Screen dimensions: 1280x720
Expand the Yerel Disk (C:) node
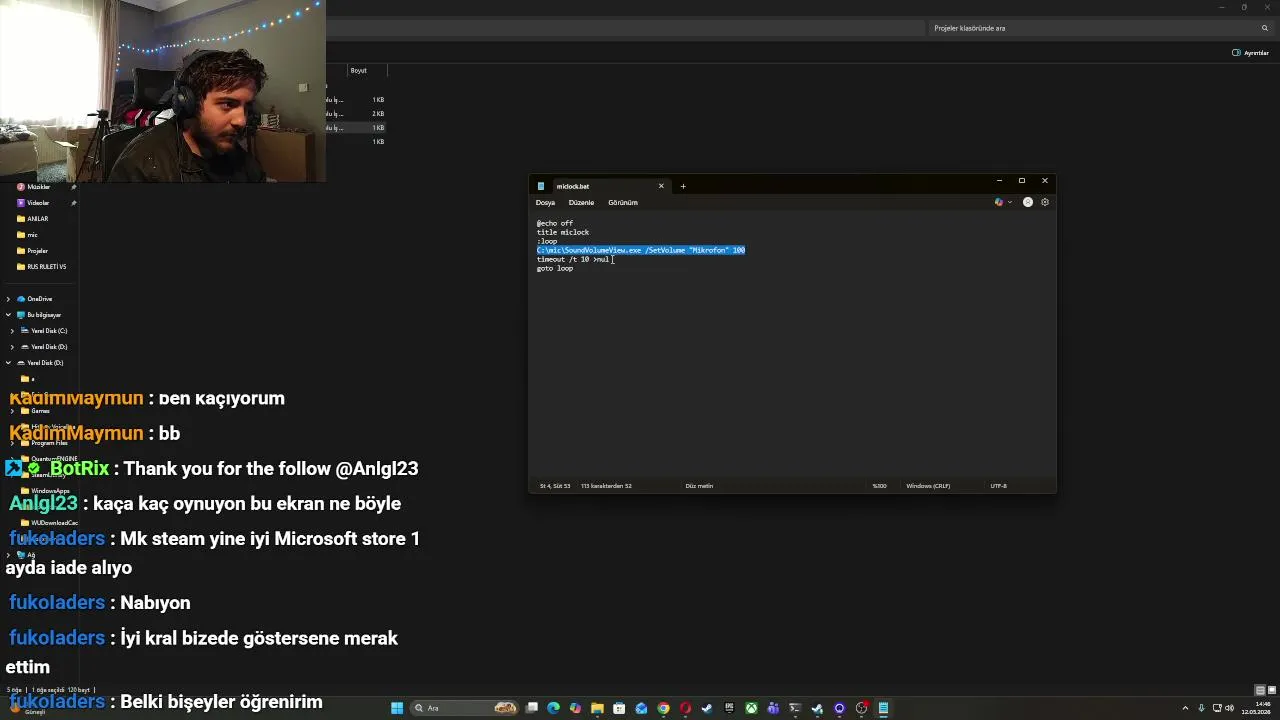12,331
